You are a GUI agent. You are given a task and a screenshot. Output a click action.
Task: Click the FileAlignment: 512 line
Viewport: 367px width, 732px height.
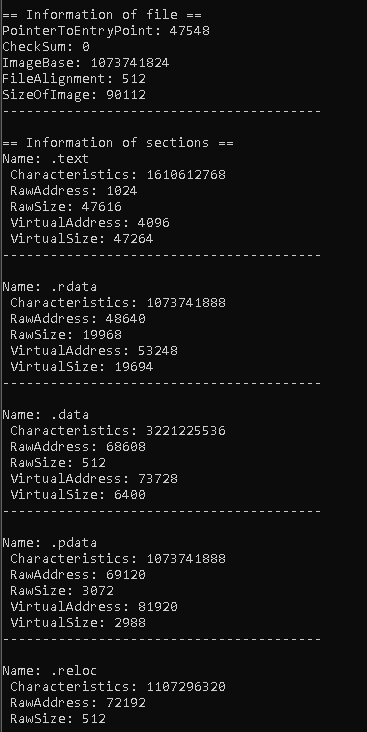point(74,78)
